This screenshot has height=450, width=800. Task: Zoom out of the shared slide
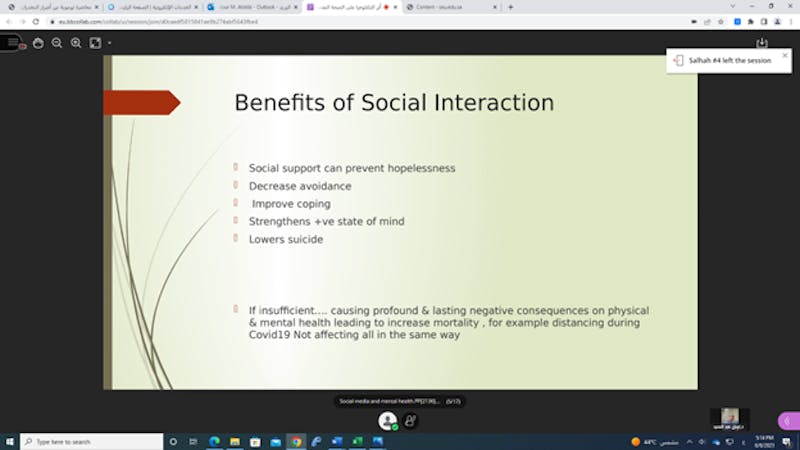coord(57,43)
